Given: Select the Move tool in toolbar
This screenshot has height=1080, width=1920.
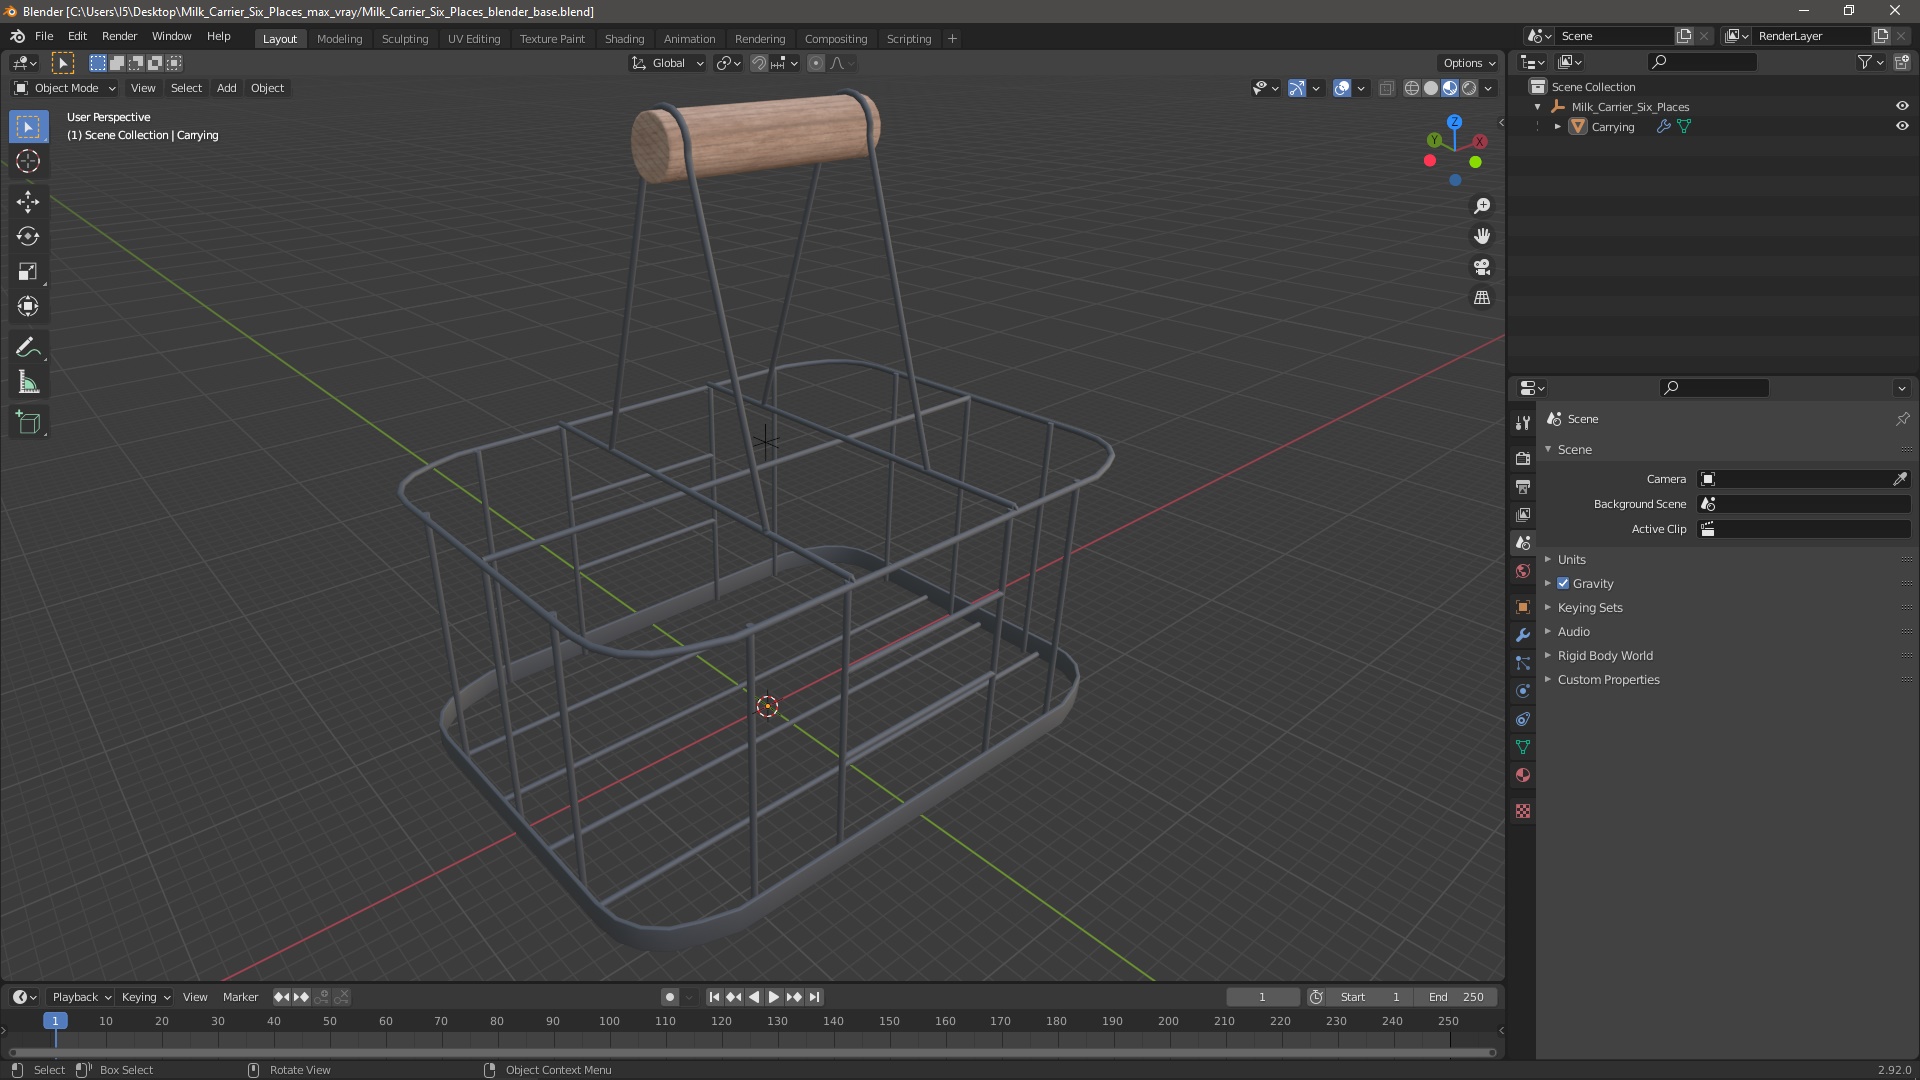Looking at the screenshot, I should tap(27, 201).
